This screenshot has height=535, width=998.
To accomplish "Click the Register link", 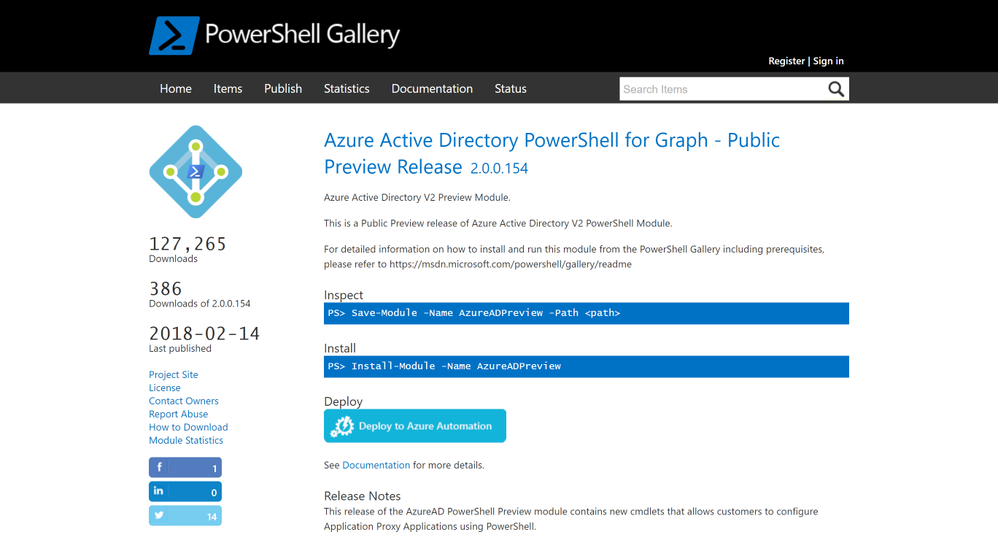I will [786, 61].
